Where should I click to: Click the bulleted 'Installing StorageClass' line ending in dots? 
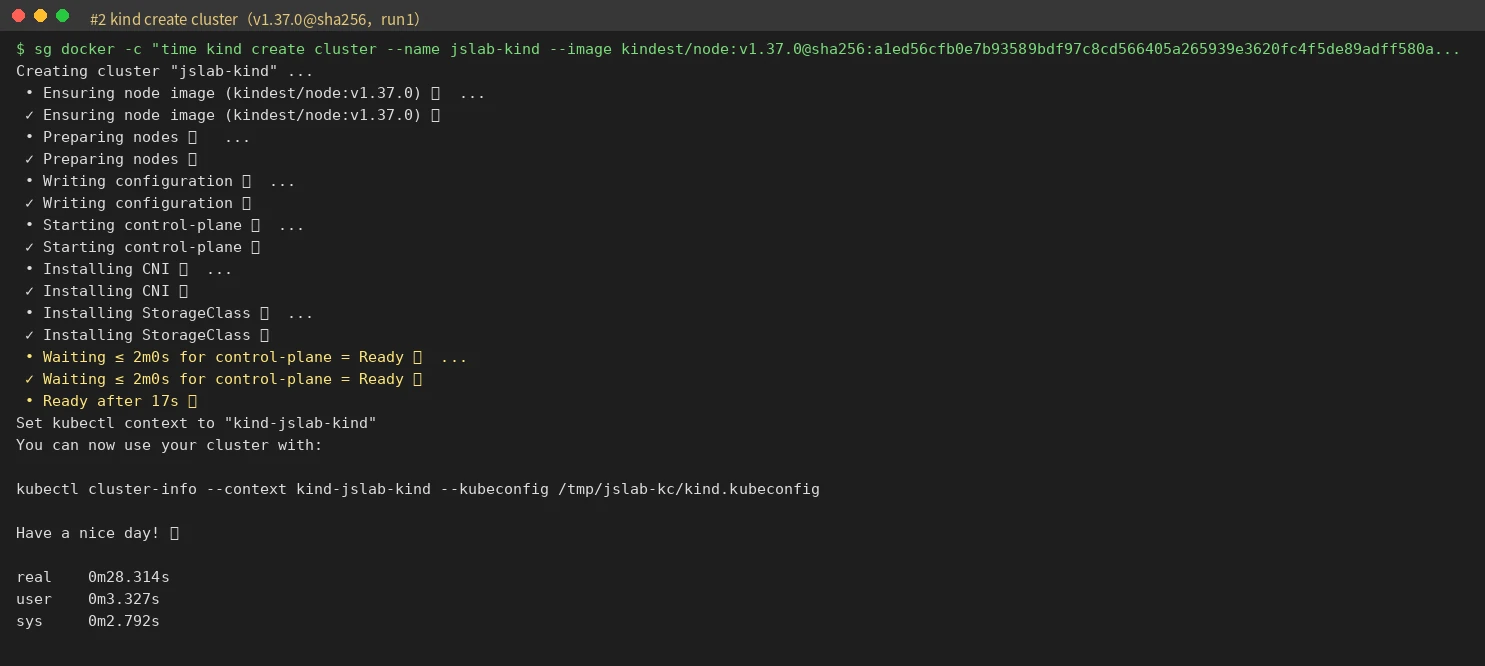169,313
